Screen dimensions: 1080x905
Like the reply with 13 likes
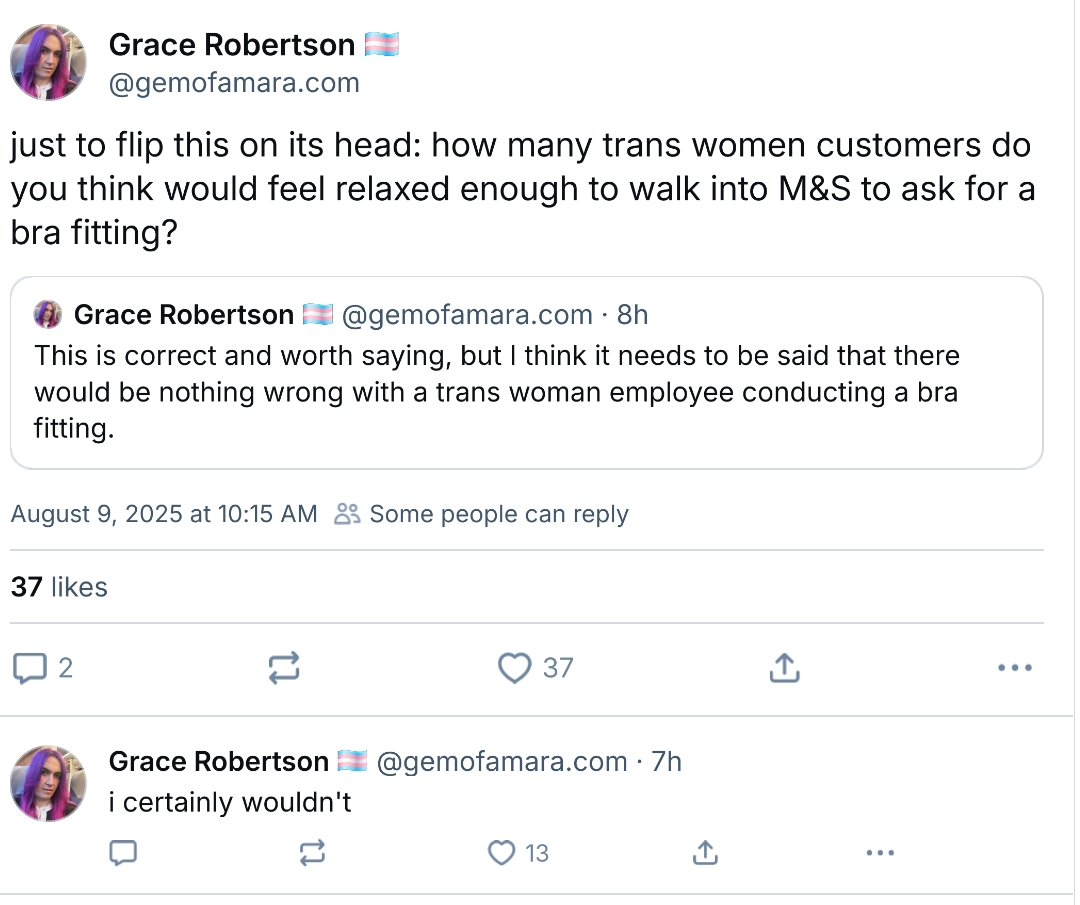501,853
